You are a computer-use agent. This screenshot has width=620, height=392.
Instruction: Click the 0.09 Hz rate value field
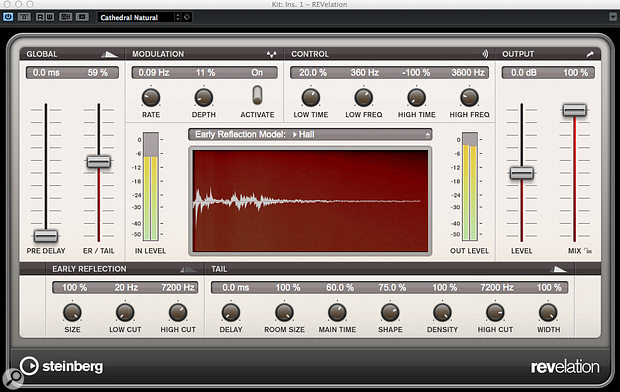tap(154, 73)
